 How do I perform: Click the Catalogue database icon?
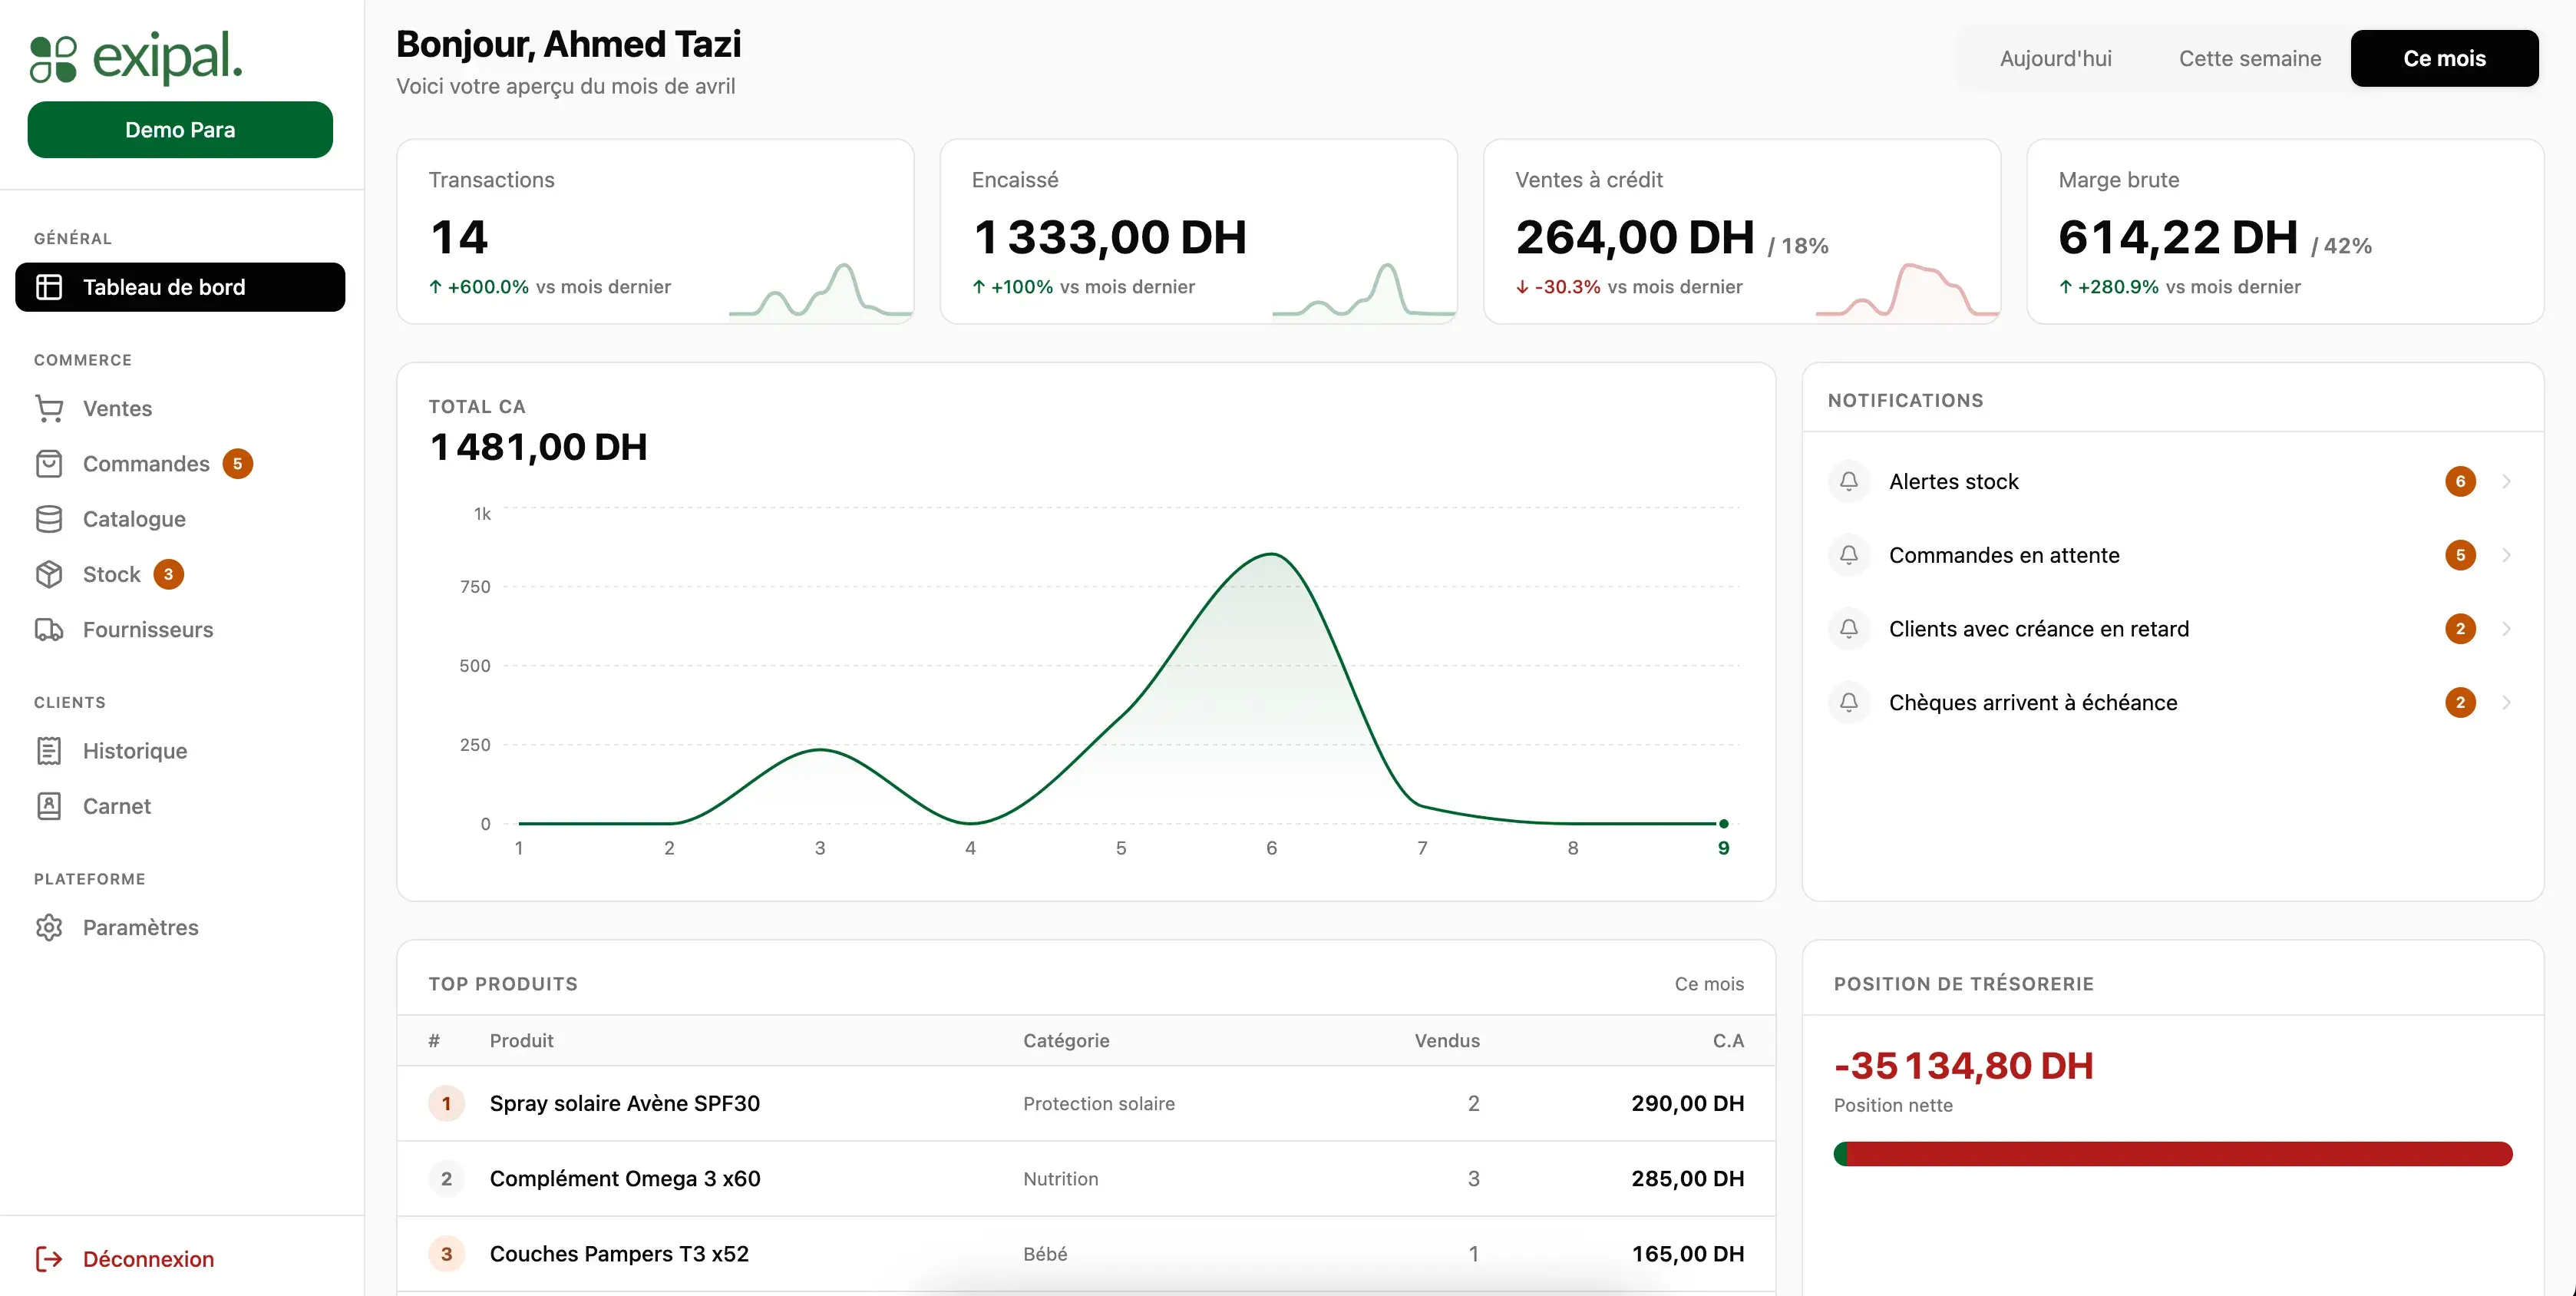[x=49, y=519]
